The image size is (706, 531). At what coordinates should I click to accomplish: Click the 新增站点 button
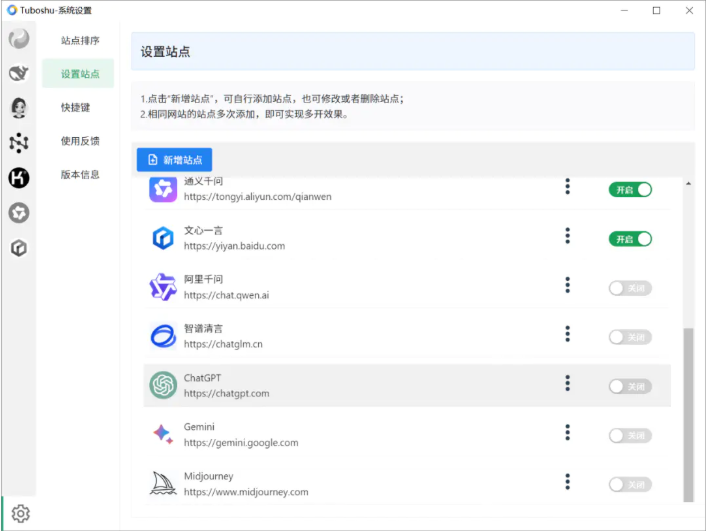pos(174,160)
